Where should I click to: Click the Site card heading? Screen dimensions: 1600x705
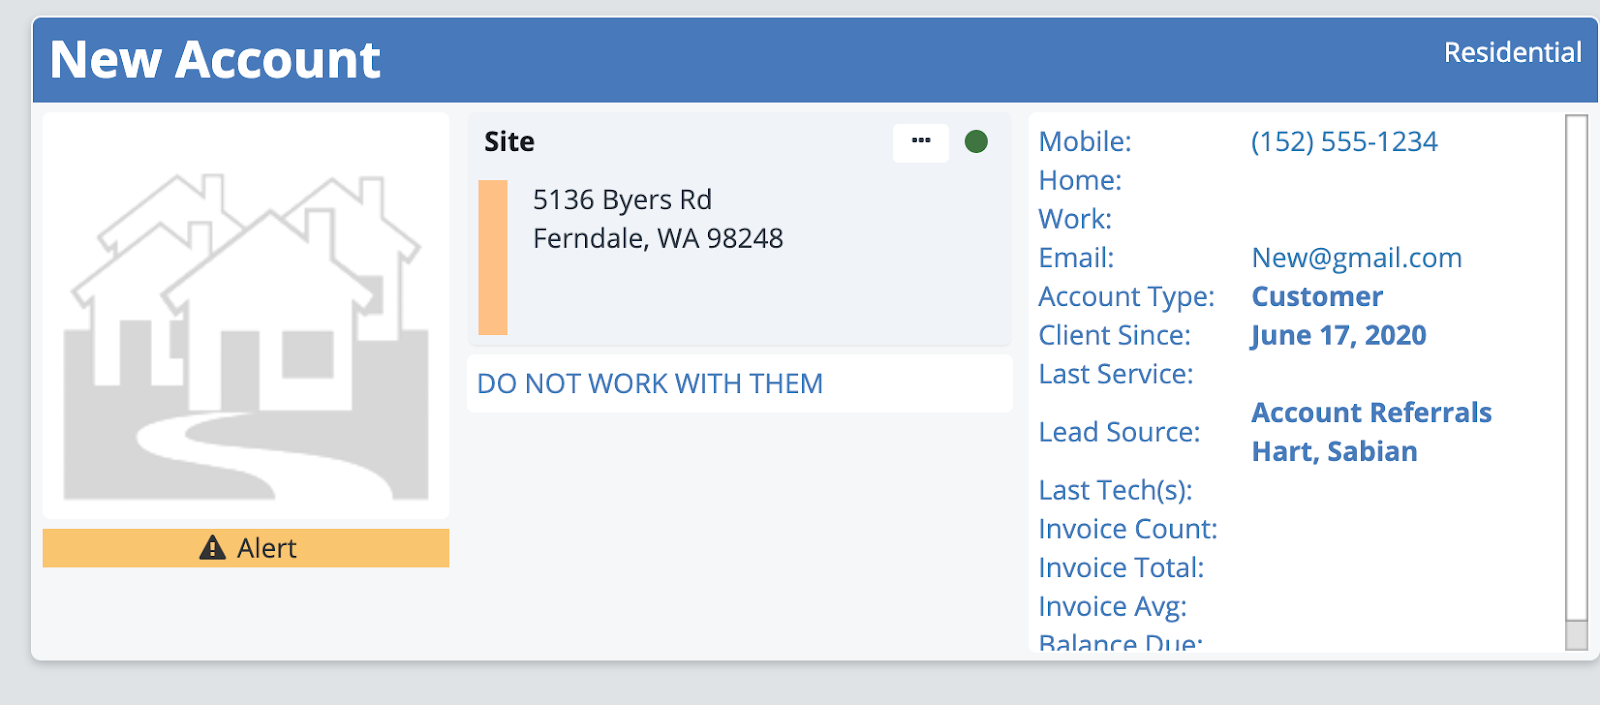click(509, 142)
